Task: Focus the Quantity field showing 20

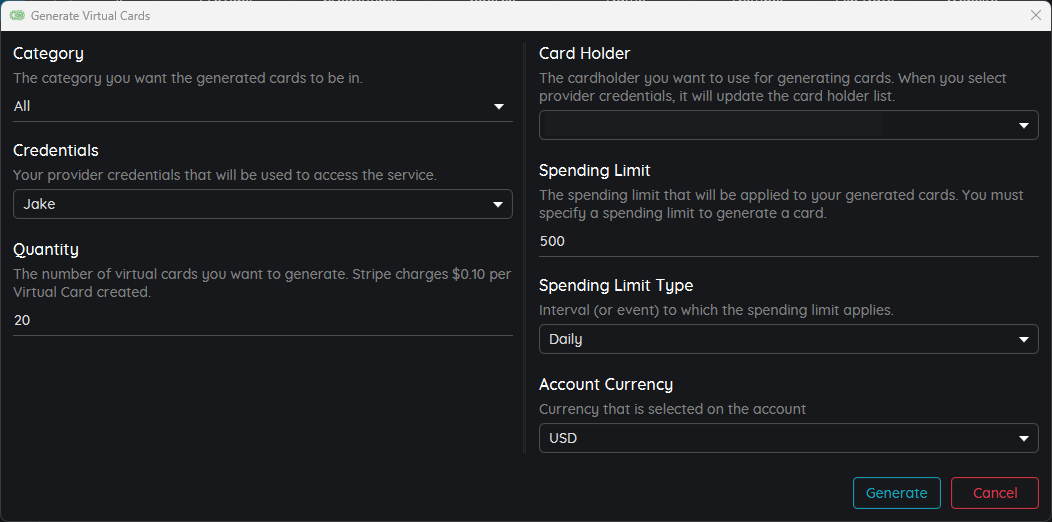Action: pyautogui.click(x=263, y=321)
